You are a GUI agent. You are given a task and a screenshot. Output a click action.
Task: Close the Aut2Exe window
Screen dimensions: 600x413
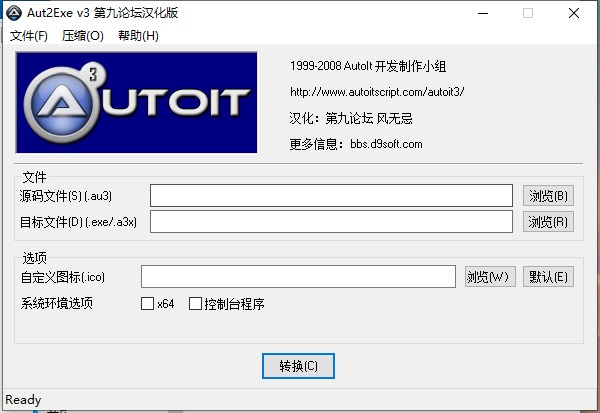coord(574,13)
